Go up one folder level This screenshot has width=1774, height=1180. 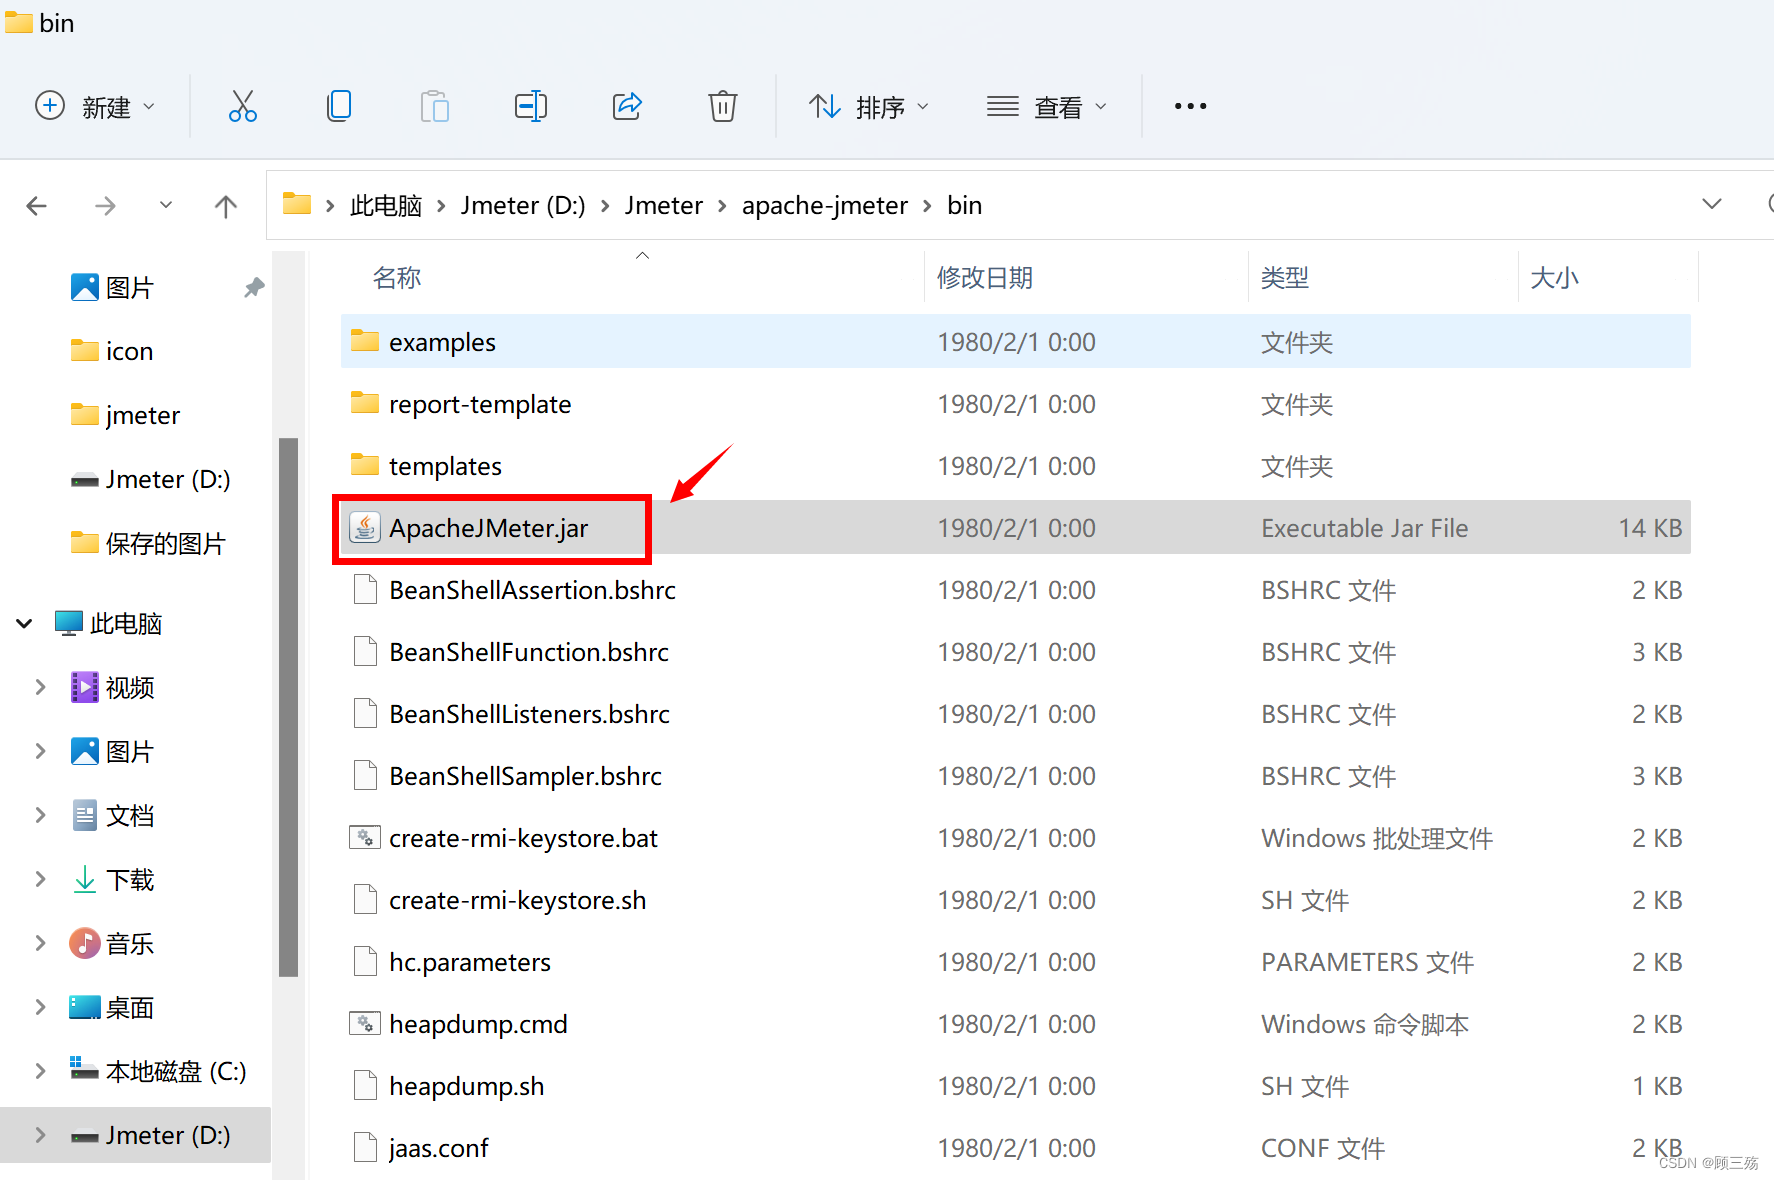tap(226, 206)
